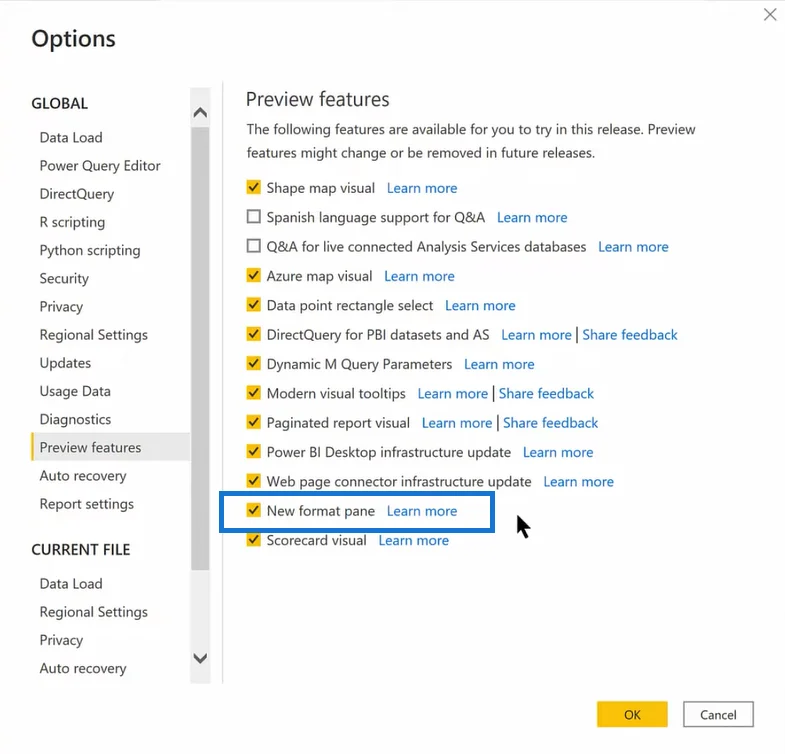Screen dimensions: 785x754
Task: Uncheck Shape map visual checkbox
Action: pos(253,188)
